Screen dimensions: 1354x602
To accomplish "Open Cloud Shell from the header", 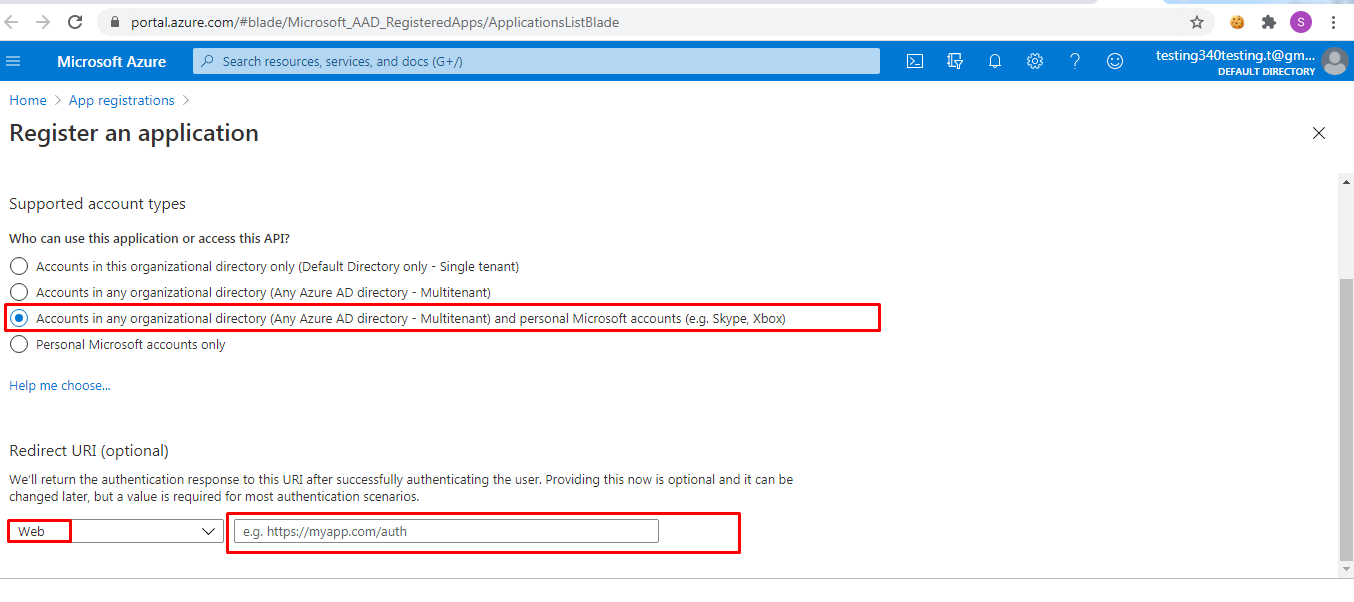I will [914, 61].
